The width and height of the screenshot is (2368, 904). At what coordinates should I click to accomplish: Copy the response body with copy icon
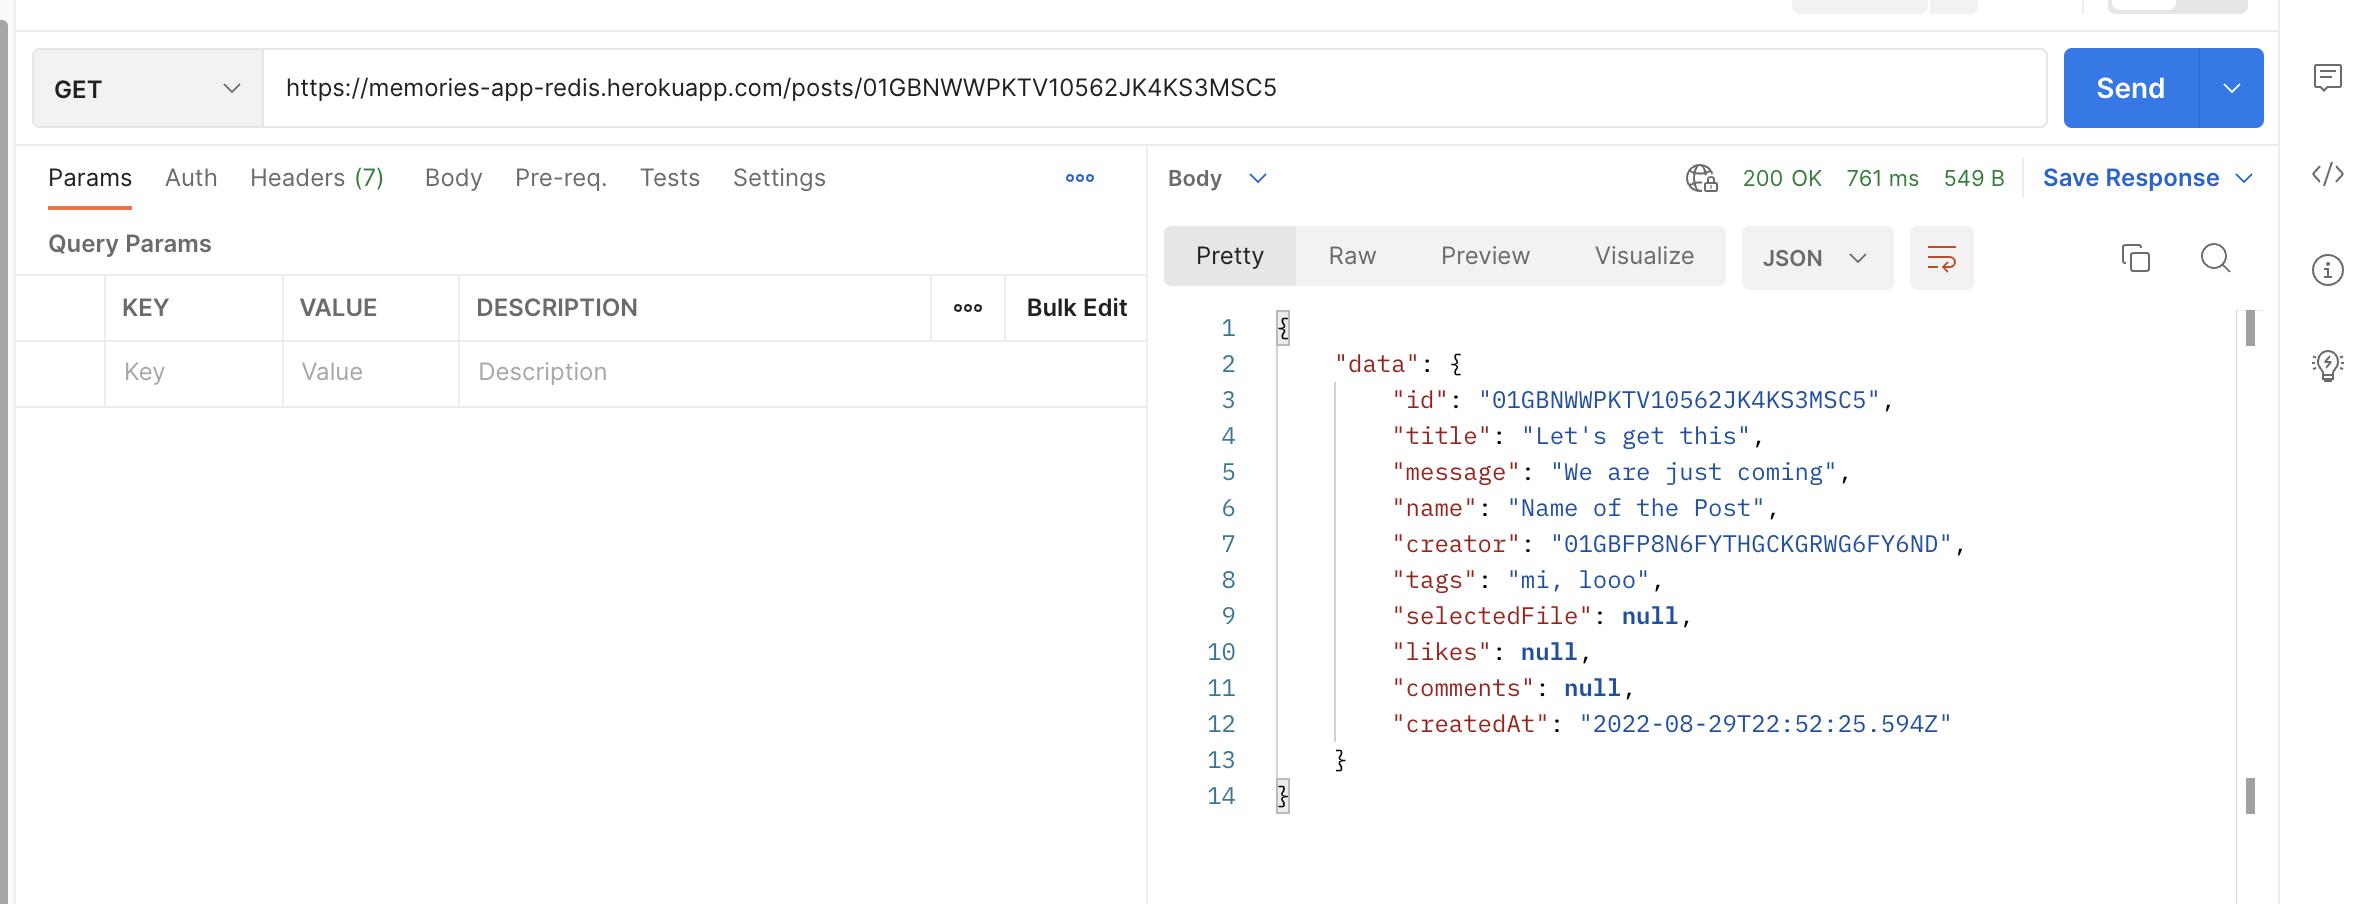[2135, 258]
